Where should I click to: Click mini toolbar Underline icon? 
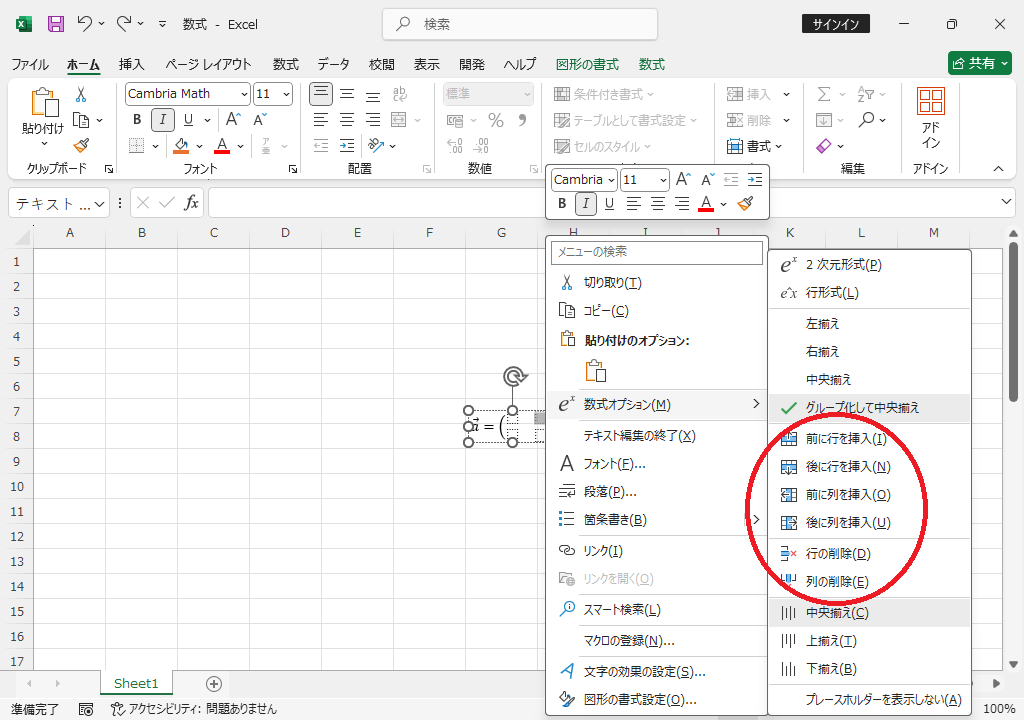click(609, 204)
